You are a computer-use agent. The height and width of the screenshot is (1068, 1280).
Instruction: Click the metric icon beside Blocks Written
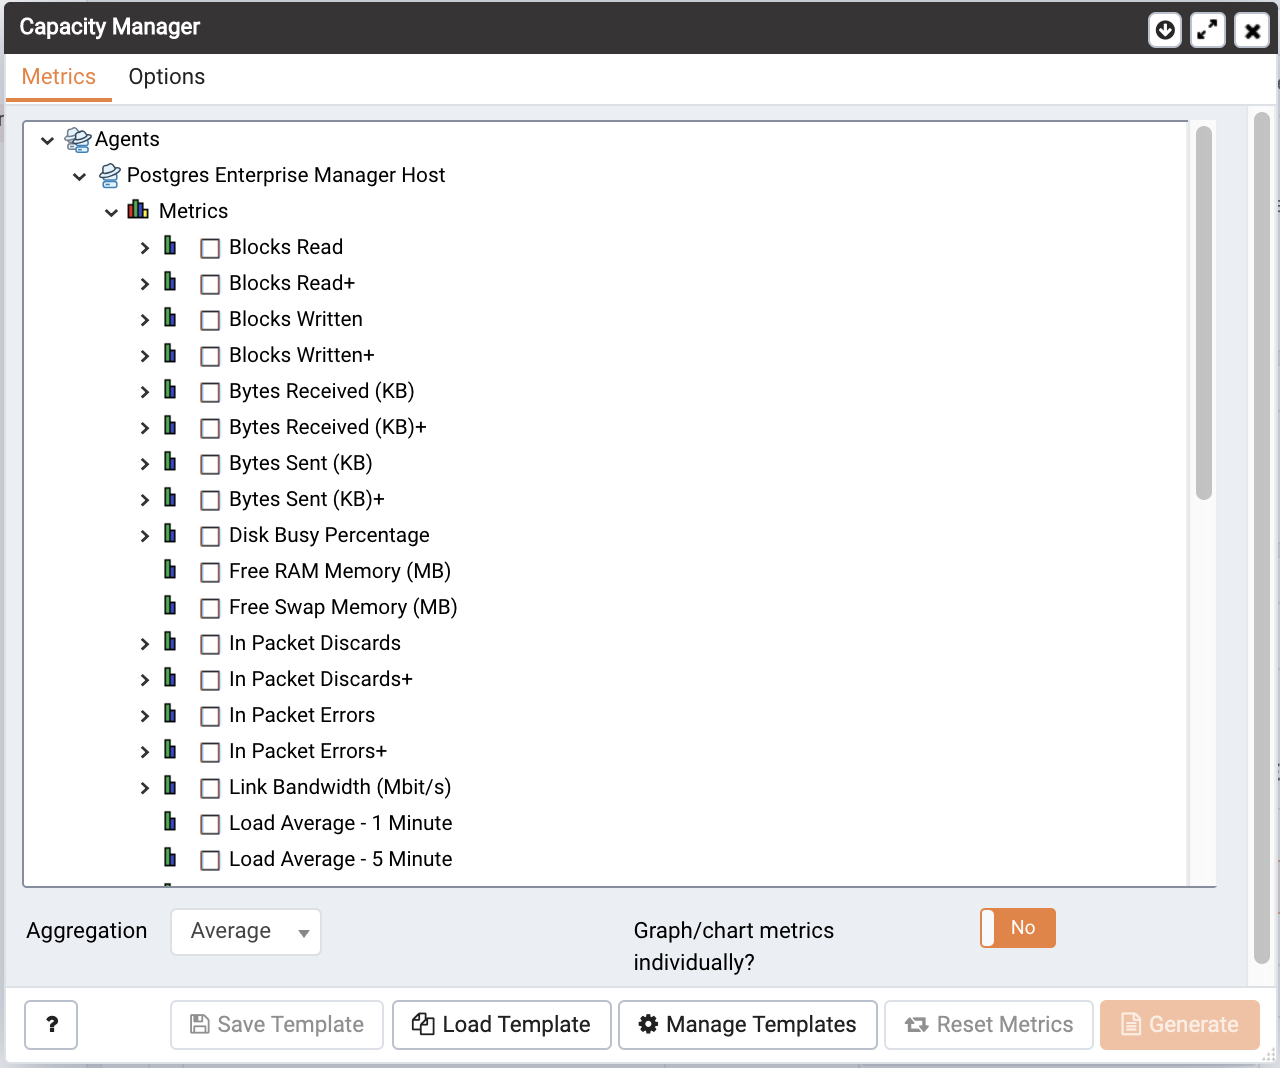(x=170, y=318)
